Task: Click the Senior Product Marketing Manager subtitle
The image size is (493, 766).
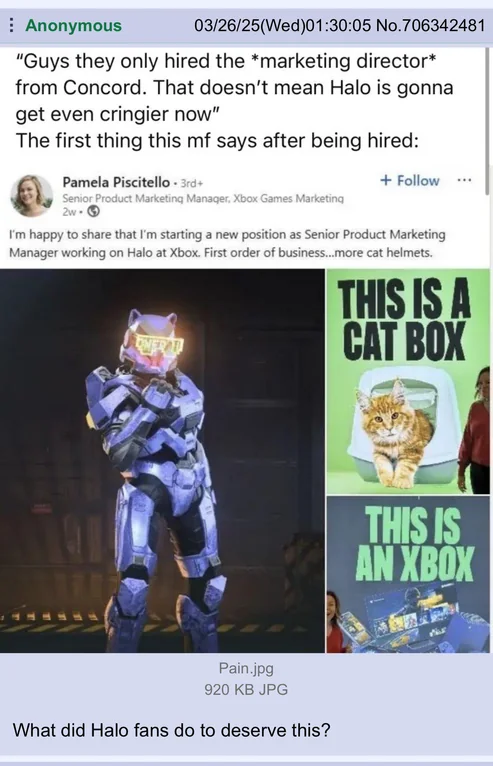Action: tap(203, 198)
